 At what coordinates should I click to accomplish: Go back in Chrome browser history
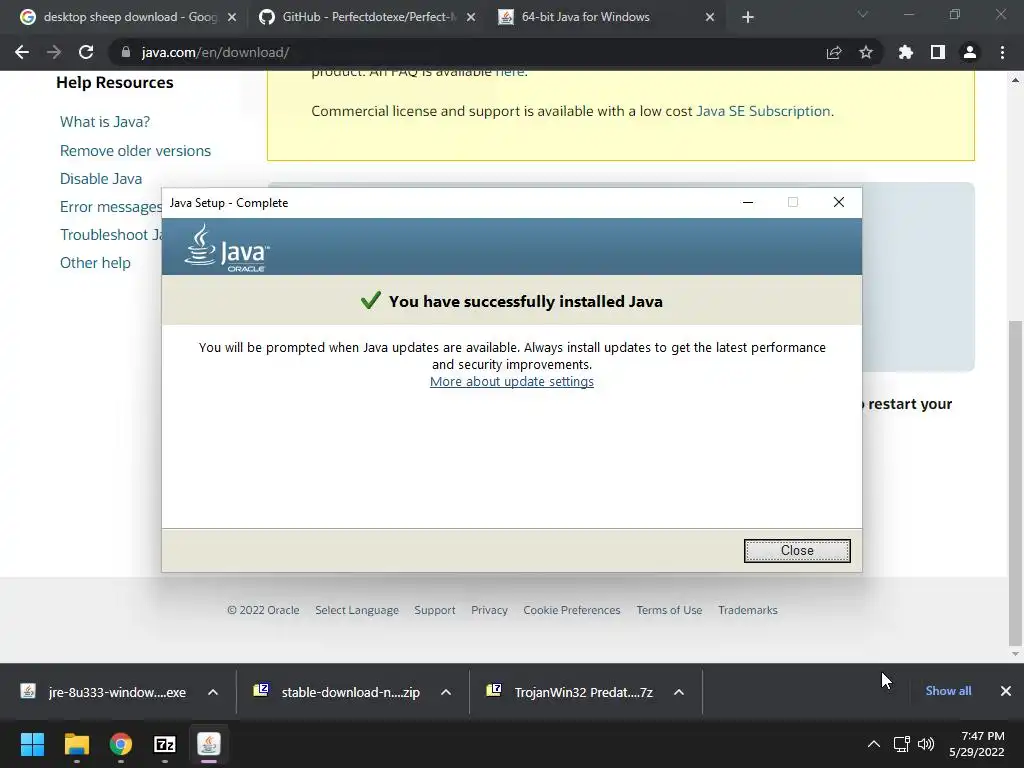22,52
